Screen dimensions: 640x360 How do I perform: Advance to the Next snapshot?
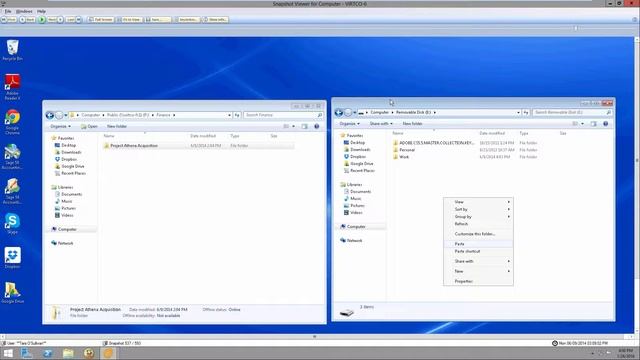coord(55,20)
